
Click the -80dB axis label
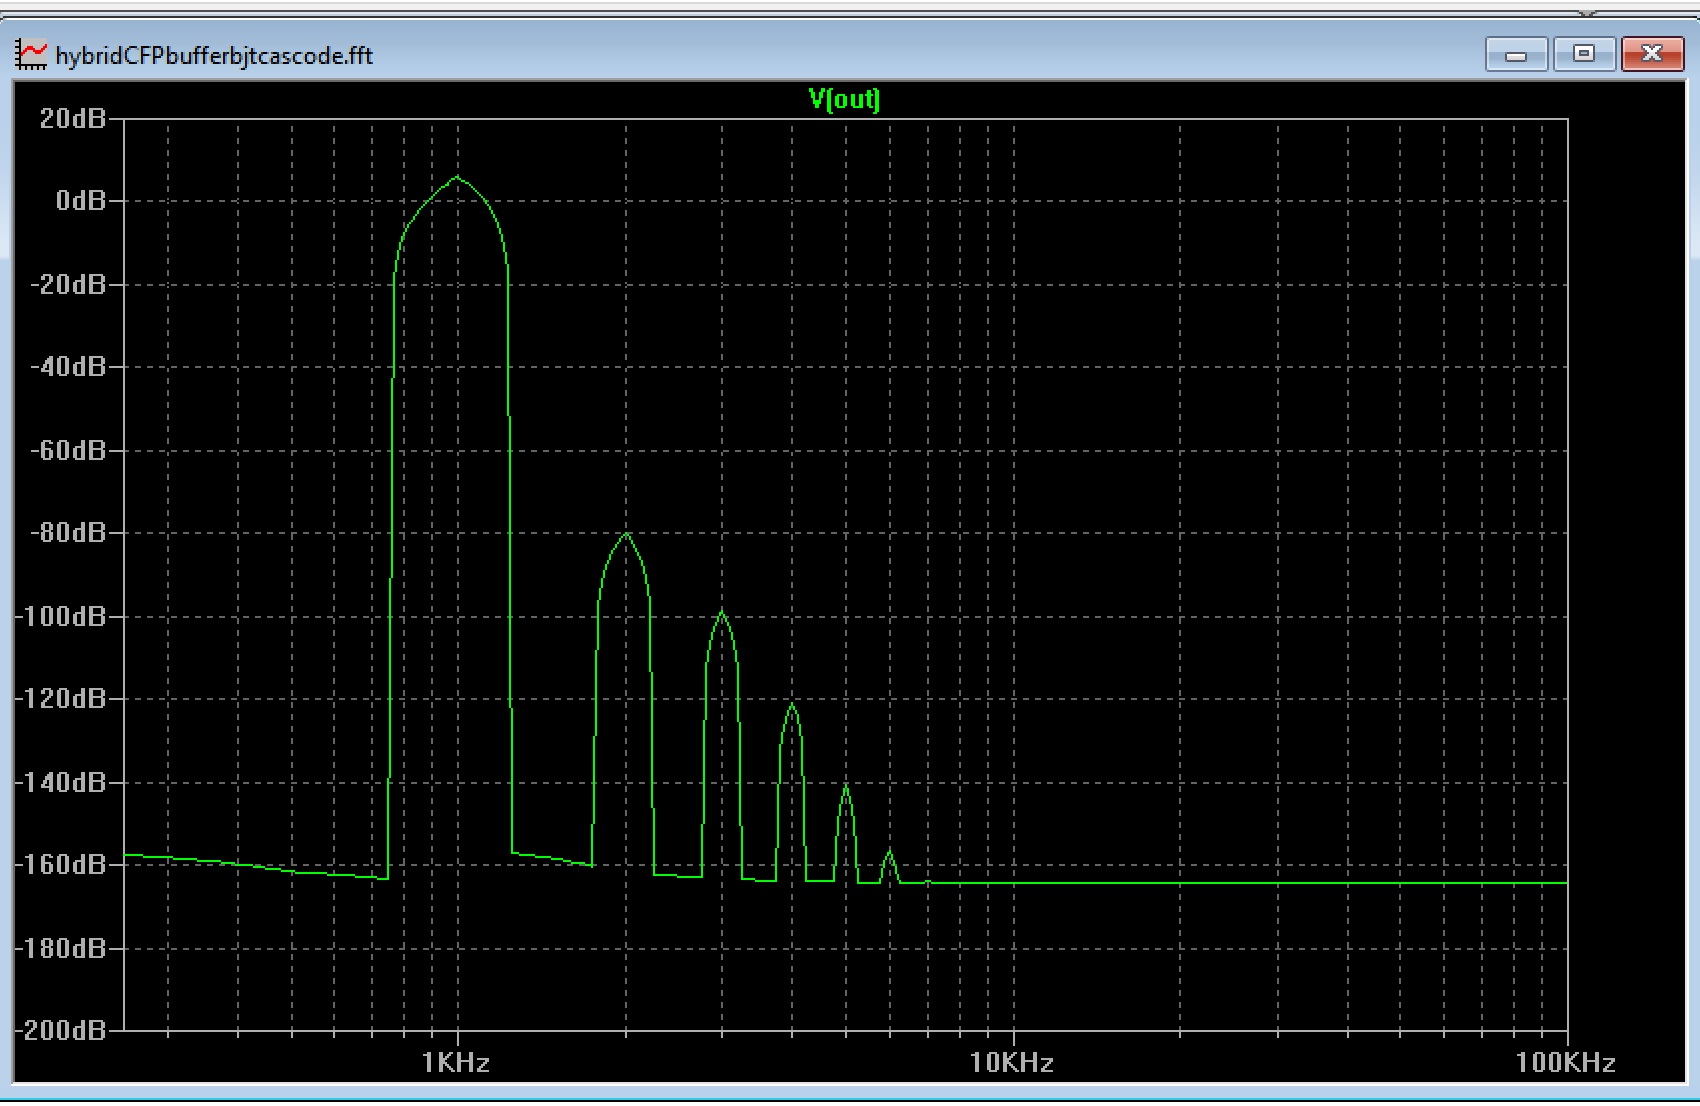click(x=68, y=533)
